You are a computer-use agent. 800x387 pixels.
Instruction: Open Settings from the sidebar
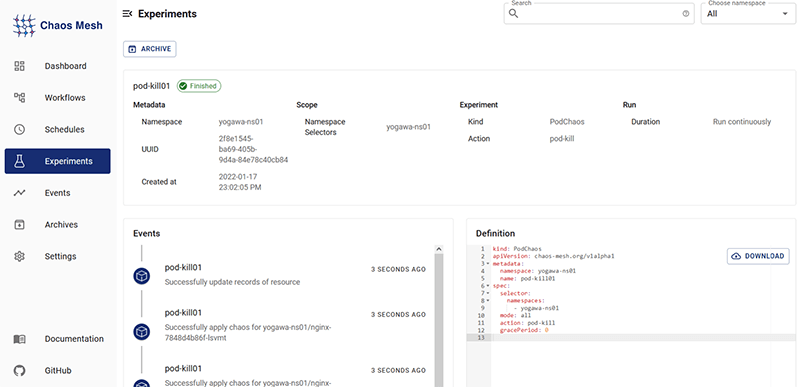tap(58, 256)
